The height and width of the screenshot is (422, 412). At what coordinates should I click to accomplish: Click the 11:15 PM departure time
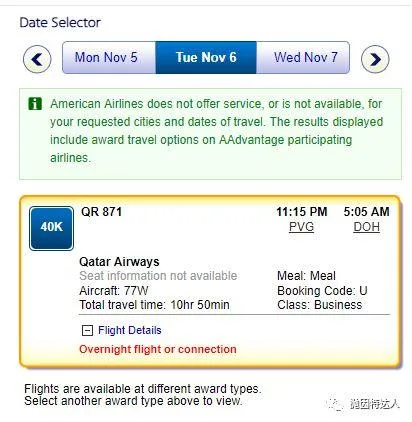302,212
